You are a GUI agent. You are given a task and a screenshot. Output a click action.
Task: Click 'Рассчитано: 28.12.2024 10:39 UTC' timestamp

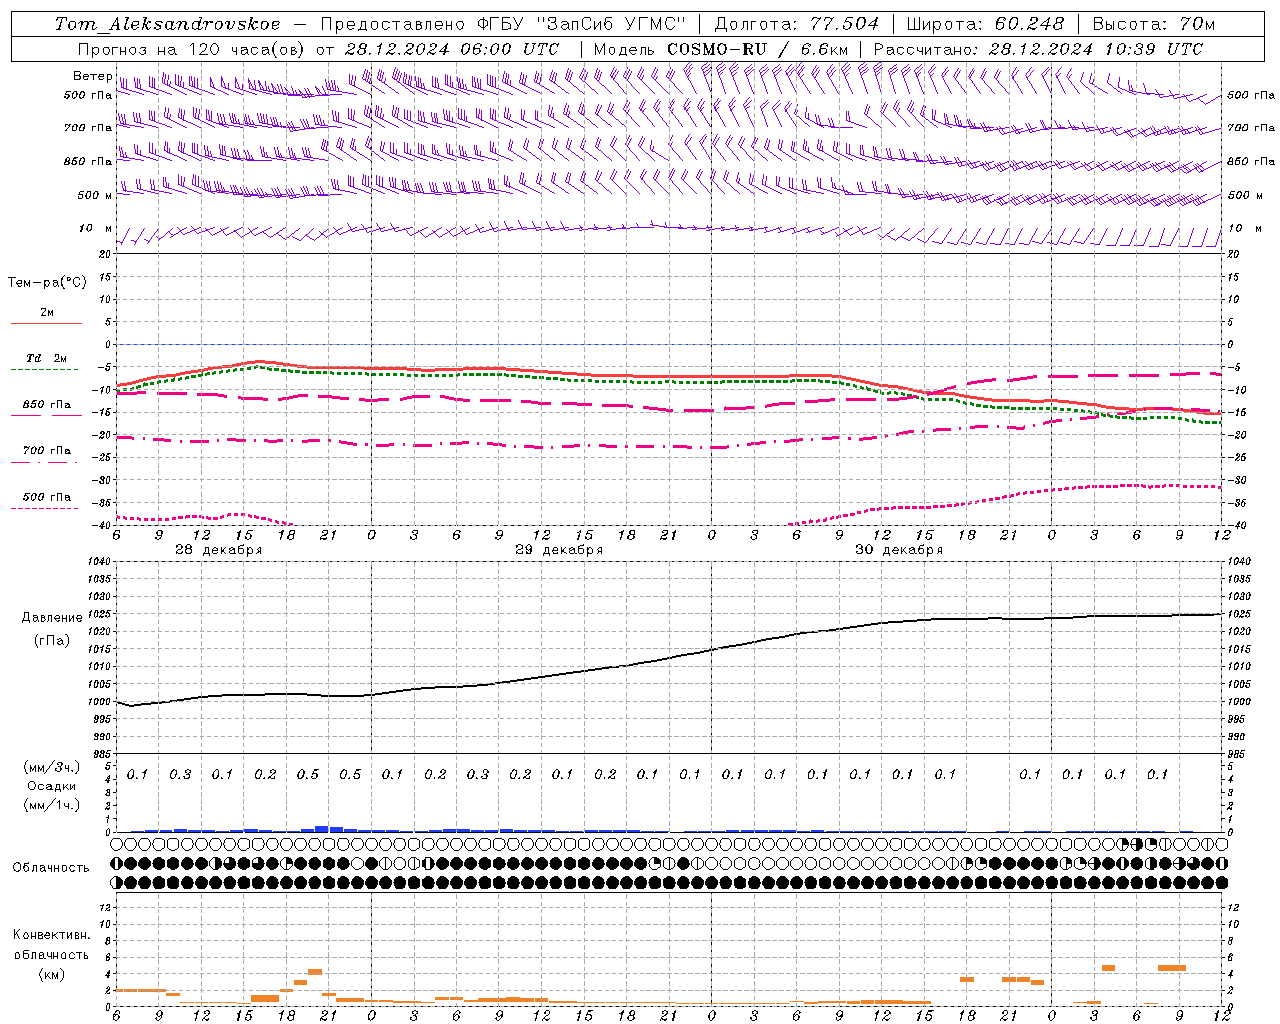tap(1038, 49)
